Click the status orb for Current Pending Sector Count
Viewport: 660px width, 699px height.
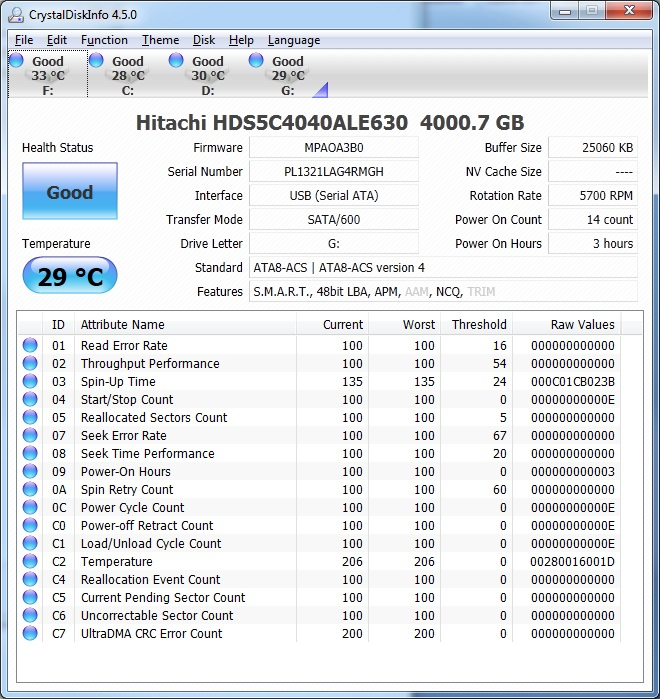click(x=30, y=597)
